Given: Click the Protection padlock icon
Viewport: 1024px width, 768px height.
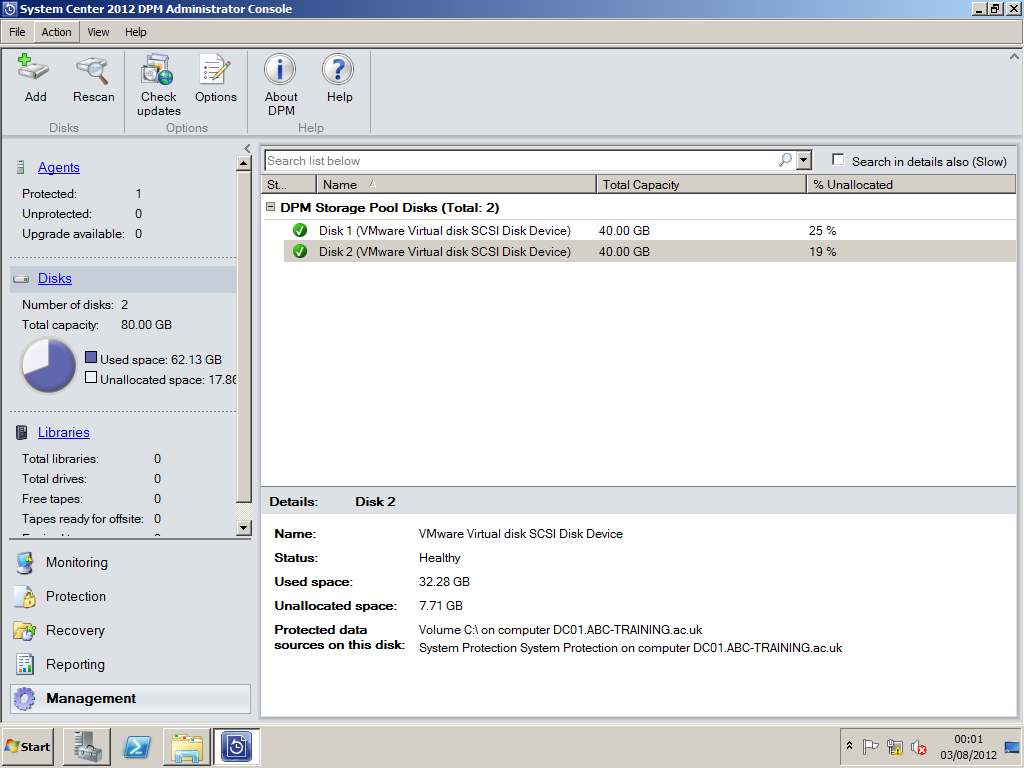Looking at the screenshot, I should point(25,596).
